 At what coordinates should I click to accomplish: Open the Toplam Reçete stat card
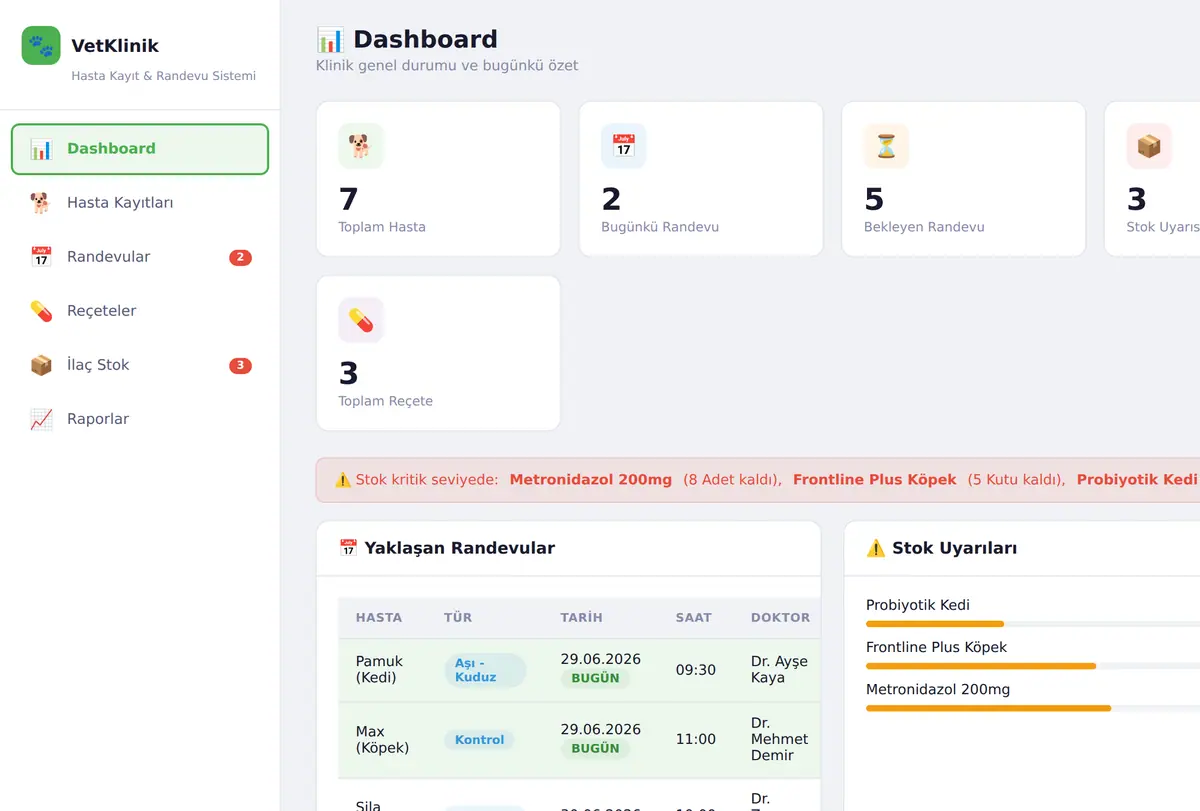click(x=438, y=353)
